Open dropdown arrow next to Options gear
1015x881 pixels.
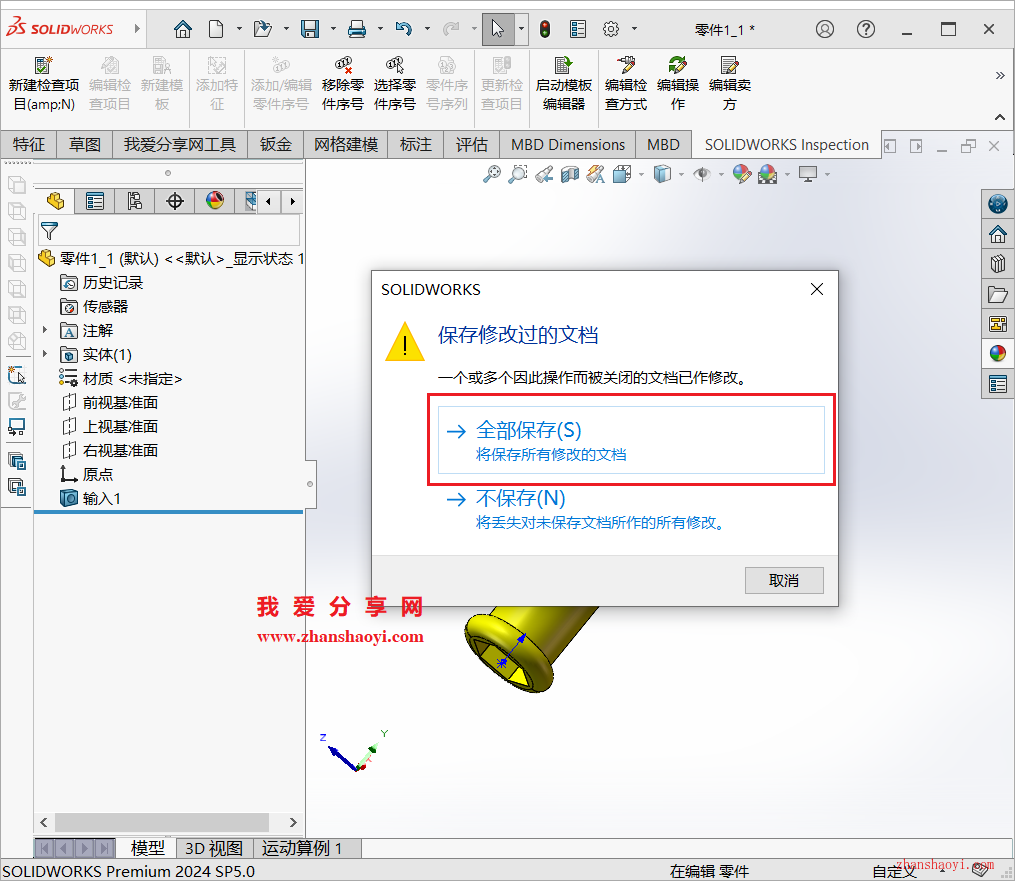click(634, 29)
